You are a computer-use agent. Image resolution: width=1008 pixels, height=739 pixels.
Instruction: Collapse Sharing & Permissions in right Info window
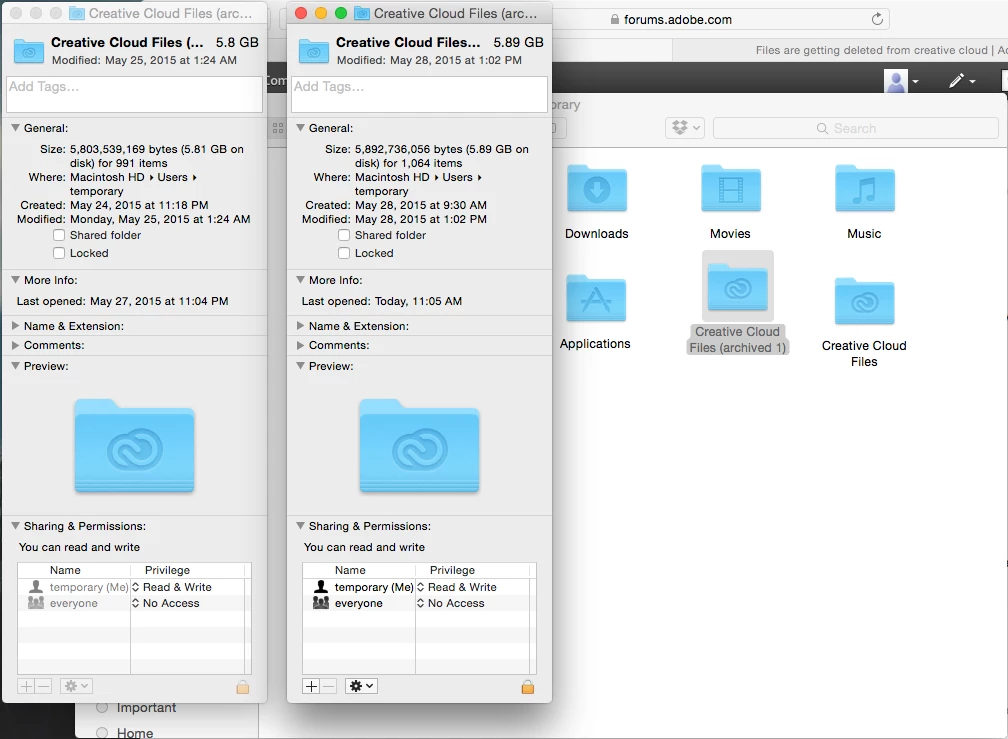(x=300, y=526)
